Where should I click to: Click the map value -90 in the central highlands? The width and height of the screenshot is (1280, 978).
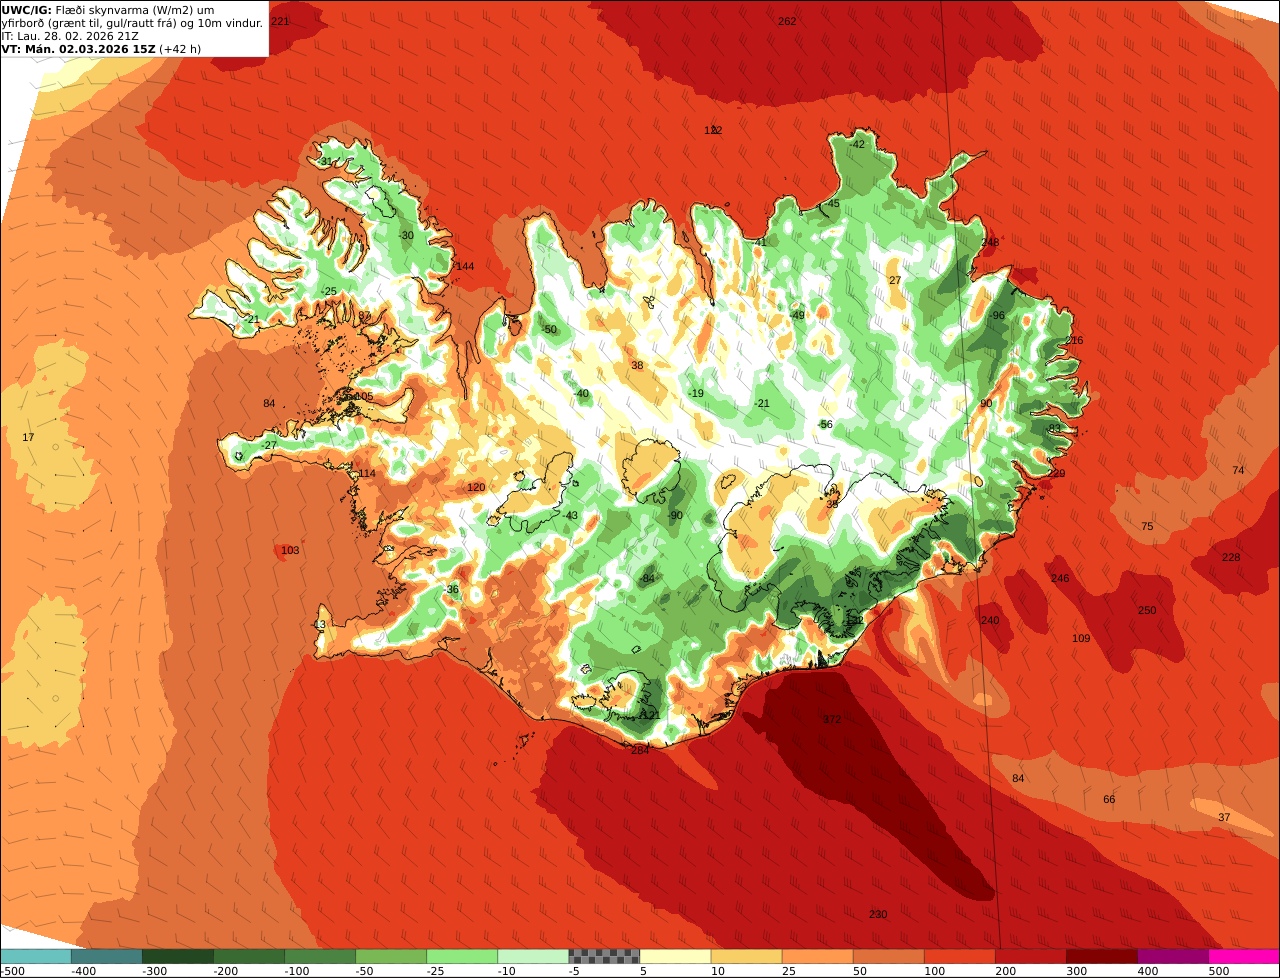click(675, 515)
